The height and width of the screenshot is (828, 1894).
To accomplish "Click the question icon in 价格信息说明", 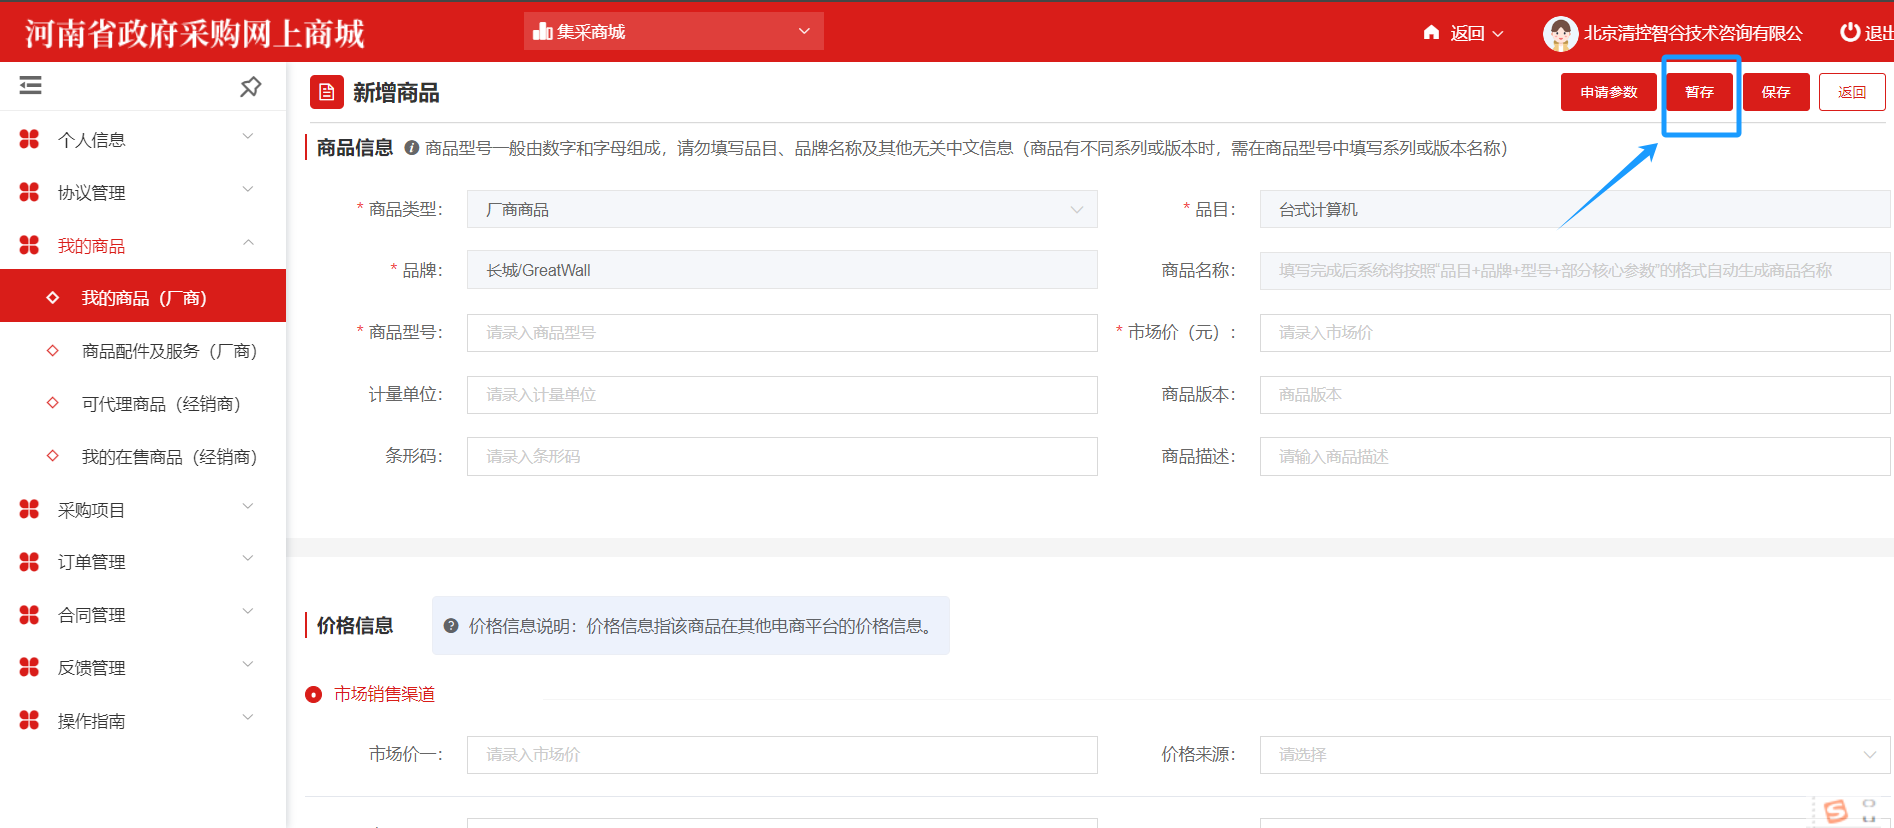I will coord(451,626).
